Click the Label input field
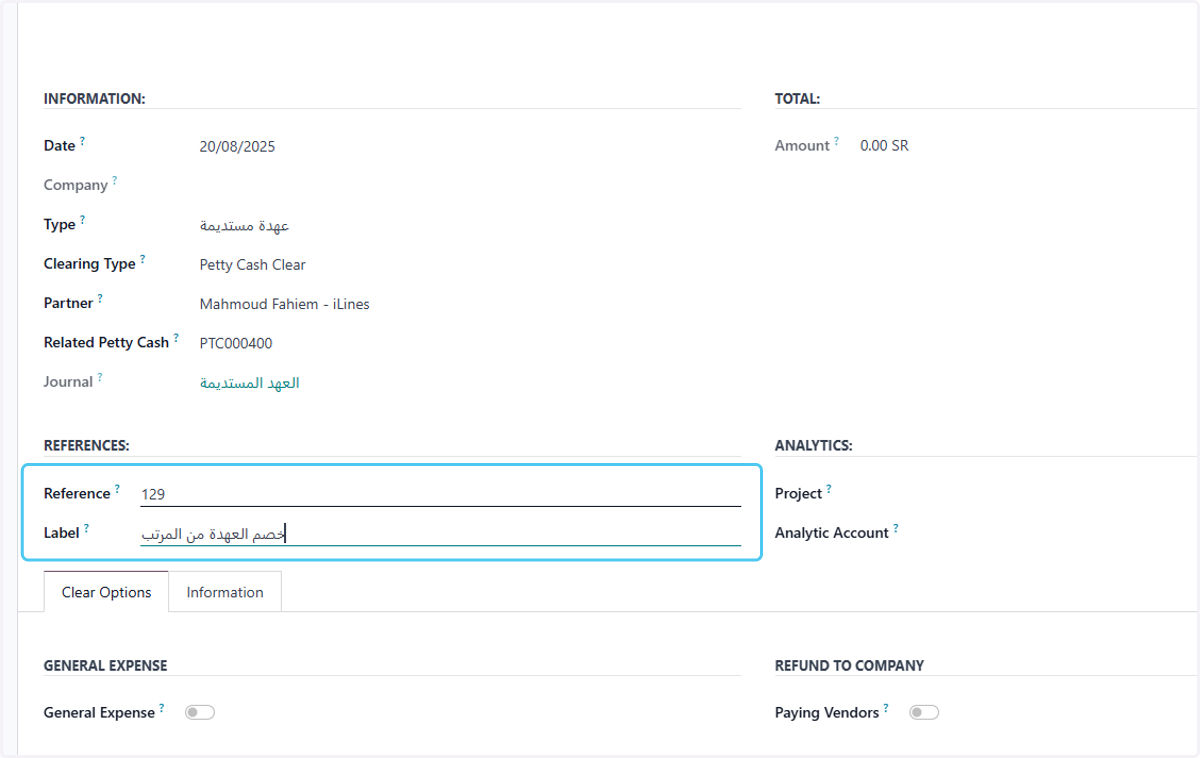 441,534
